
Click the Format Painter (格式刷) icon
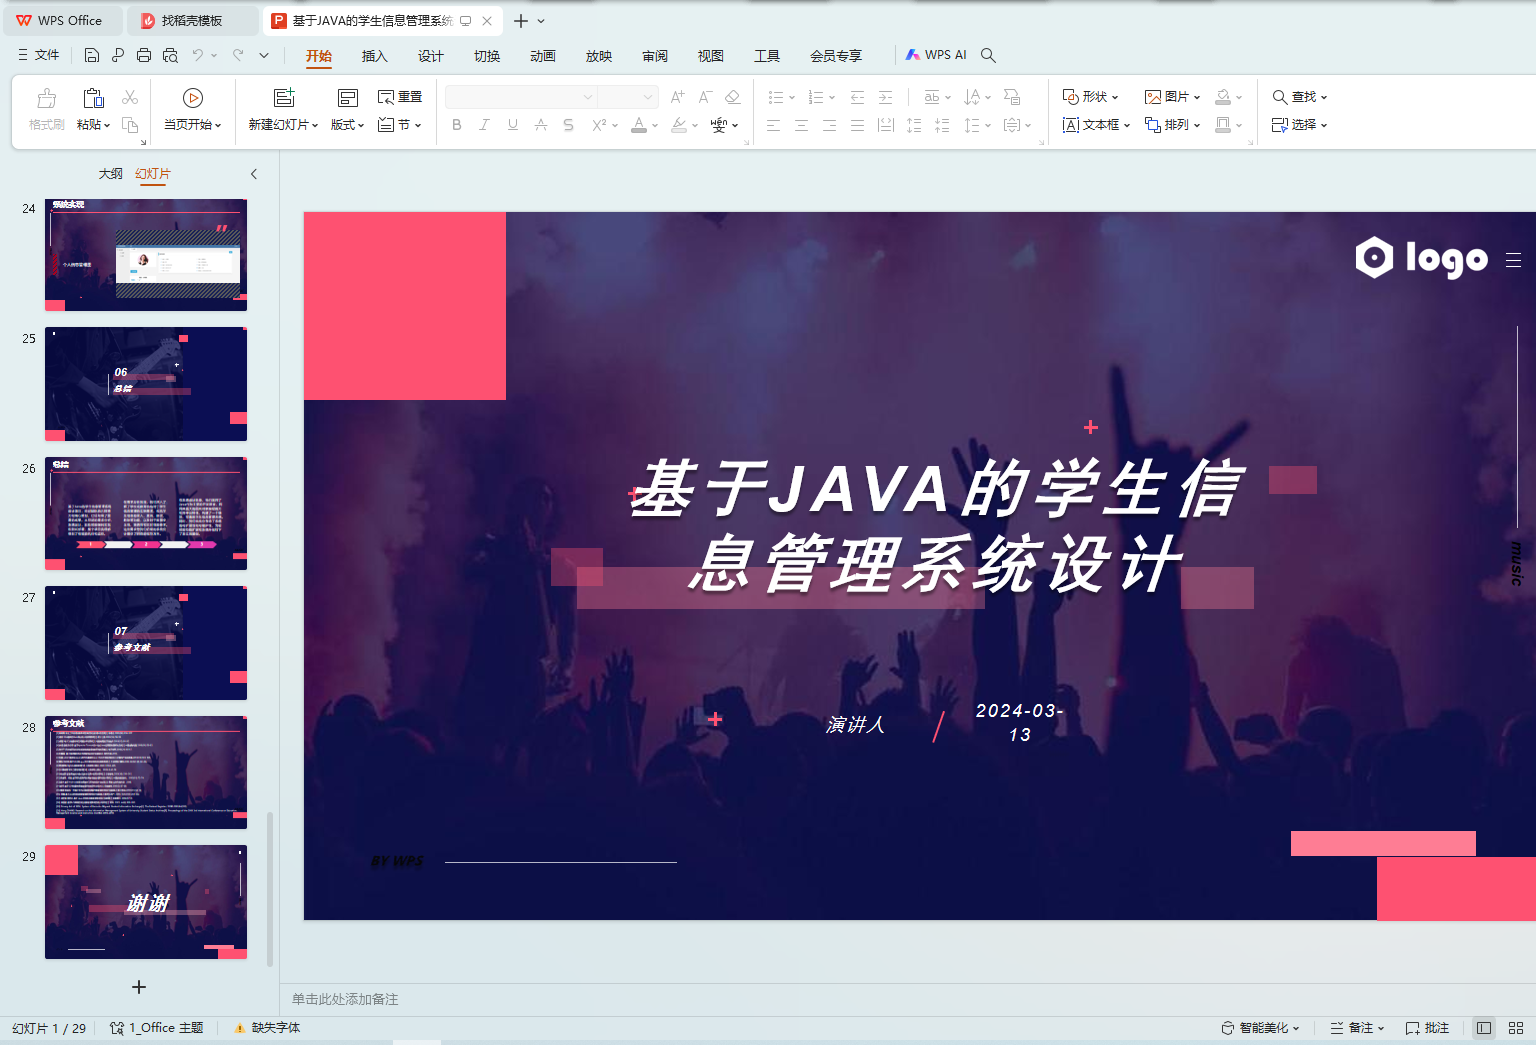coord(47,98)
